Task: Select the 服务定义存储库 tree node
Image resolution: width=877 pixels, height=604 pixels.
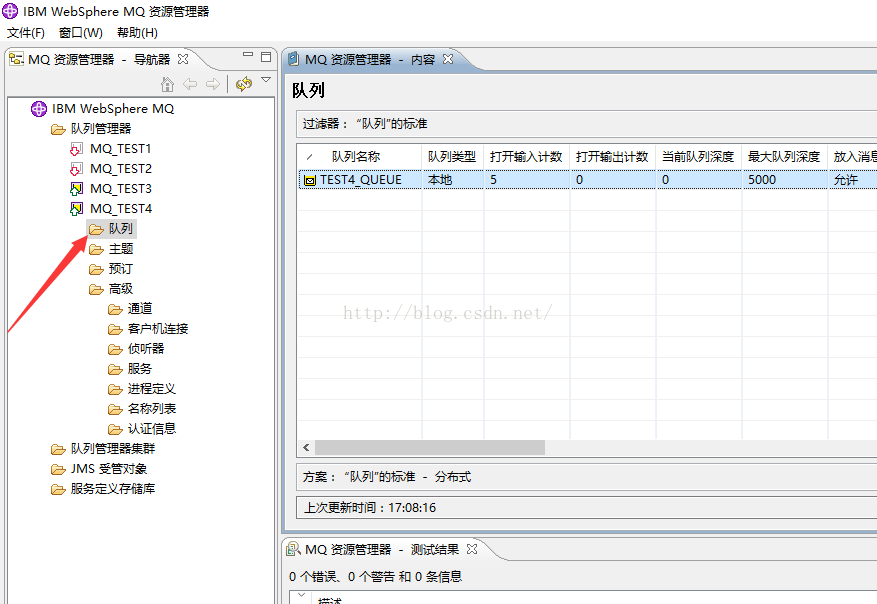Action: pos(113,489)
